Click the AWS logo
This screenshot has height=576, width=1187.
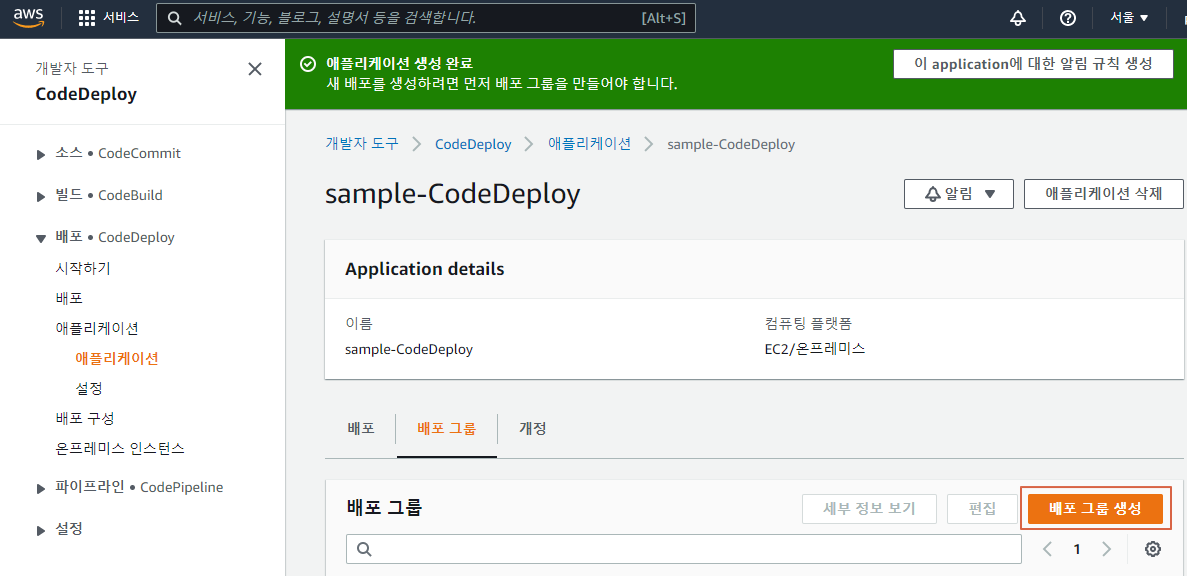point(27,18)
